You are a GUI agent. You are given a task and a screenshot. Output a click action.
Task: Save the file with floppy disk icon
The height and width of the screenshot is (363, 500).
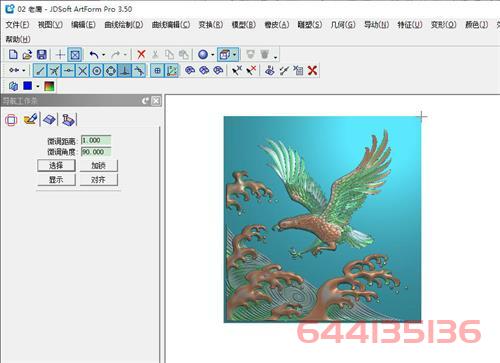pyautogui.click(x=41, y=55)
